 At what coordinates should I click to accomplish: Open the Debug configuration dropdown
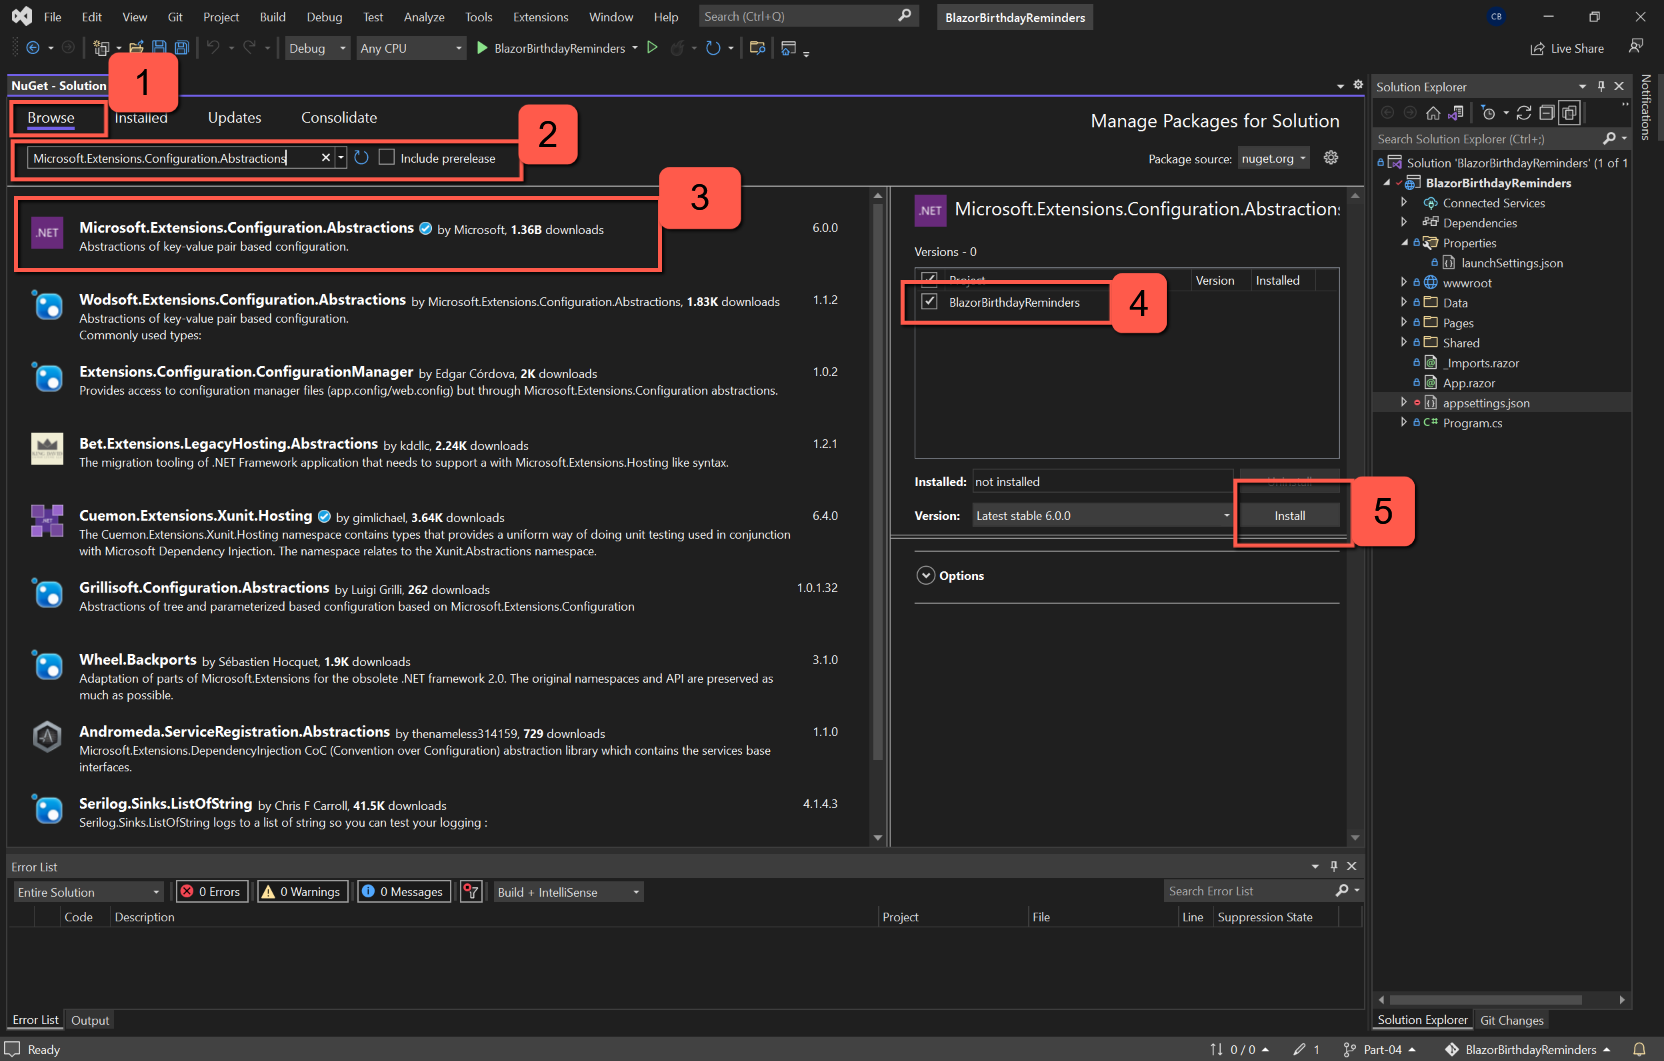(318, 48)
